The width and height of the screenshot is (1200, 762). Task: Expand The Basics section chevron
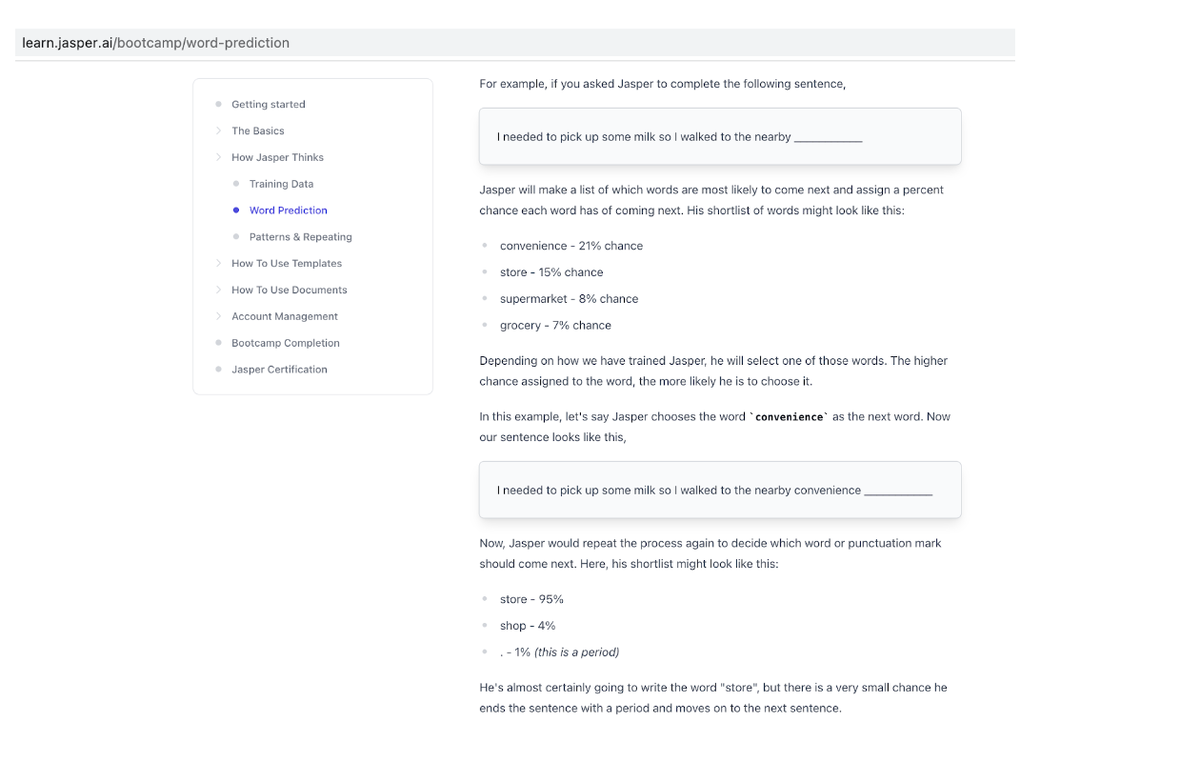[218, 131]
